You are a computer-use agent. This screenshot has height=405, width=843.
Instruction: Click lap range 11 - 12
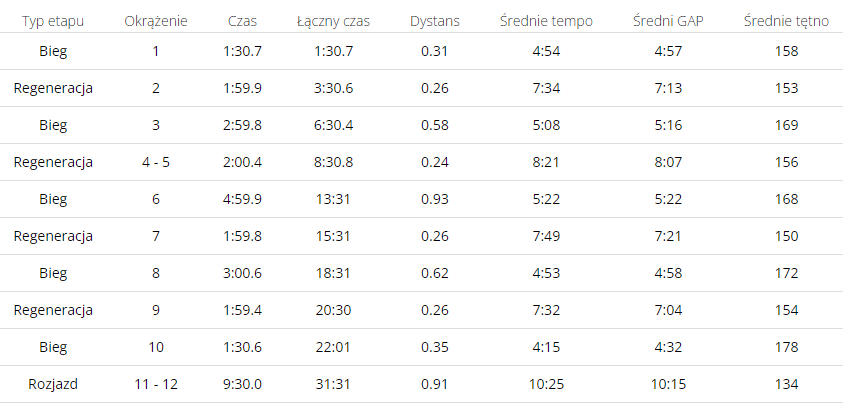coord(156,385)
